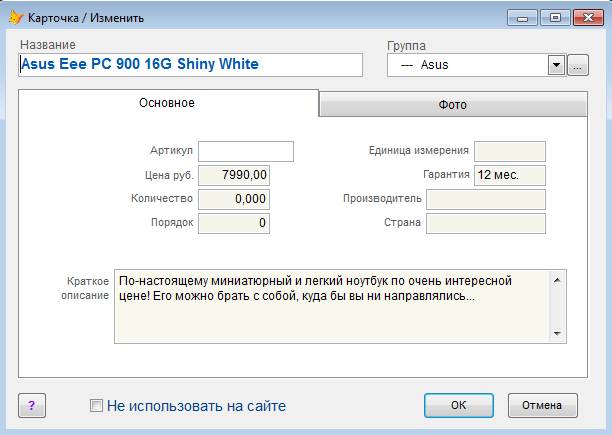Click the Цена руб. field showing 7990,00
This screenshot has height=435, width=612.
(x=234, y=175)
